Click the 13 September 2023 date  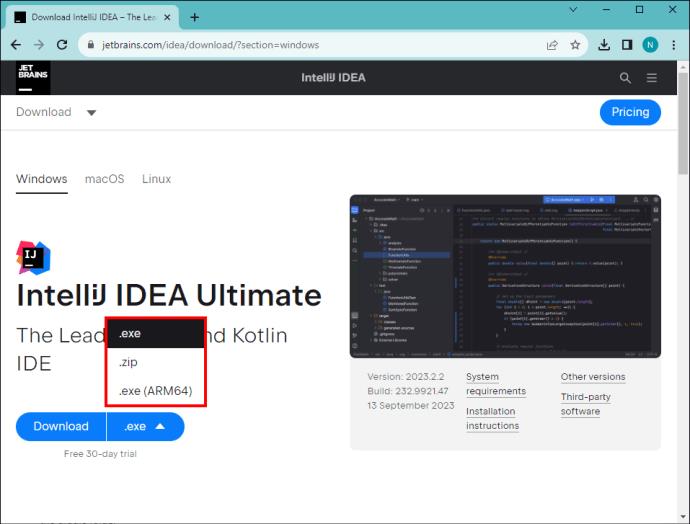pos(411,406)
